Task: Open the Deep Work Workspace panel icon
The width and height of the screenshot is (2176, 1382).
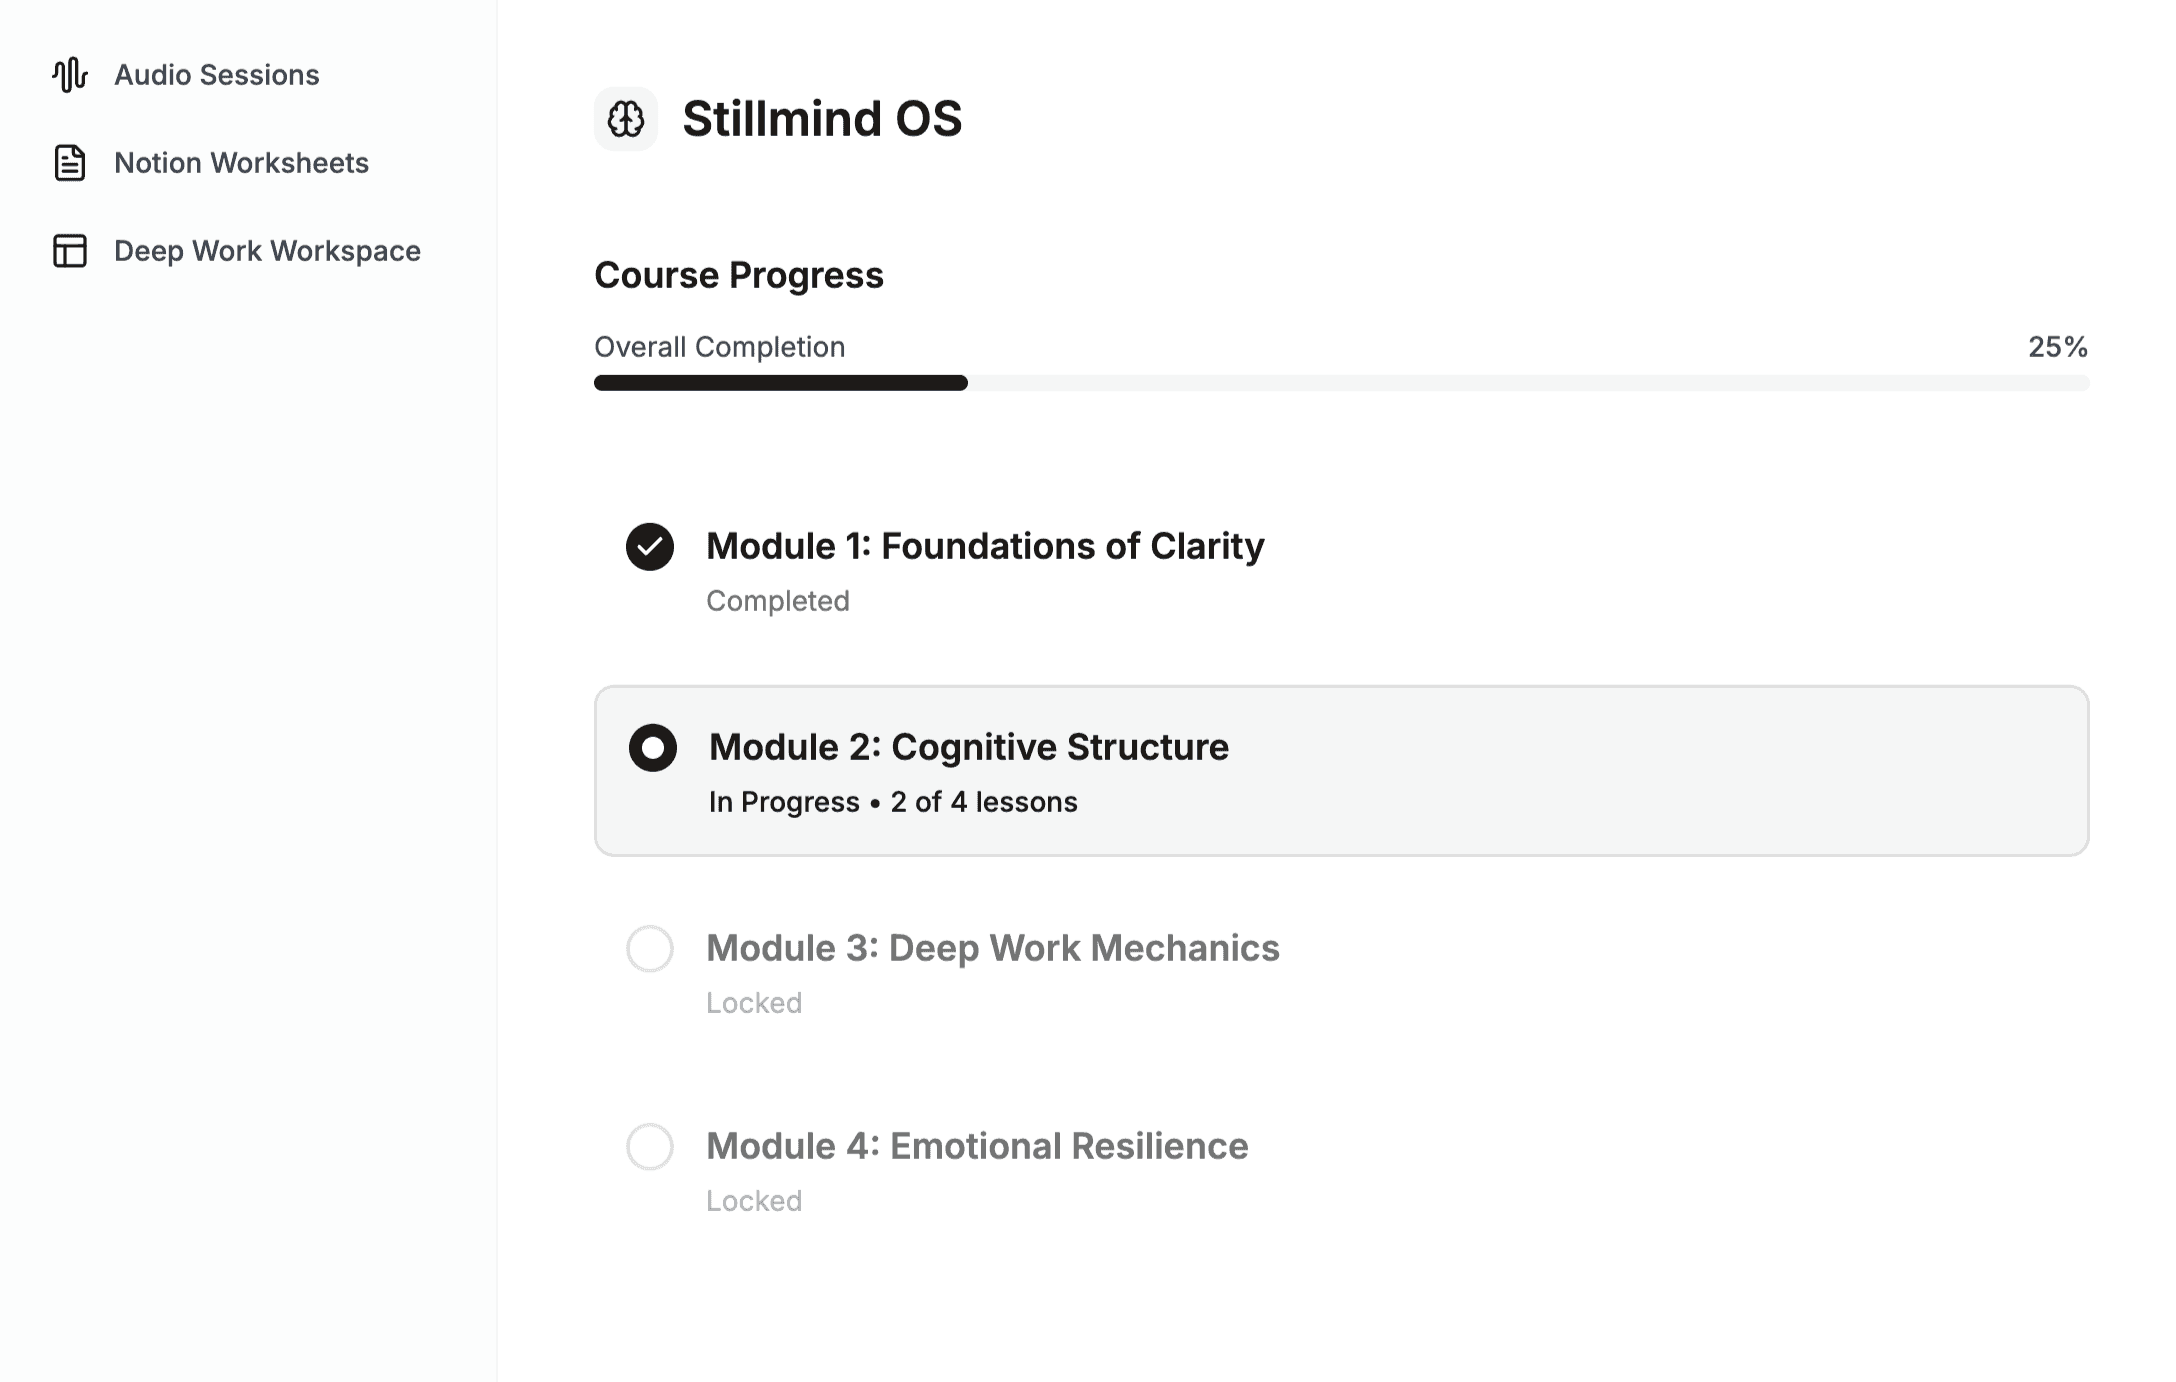Action: (69, 252)
